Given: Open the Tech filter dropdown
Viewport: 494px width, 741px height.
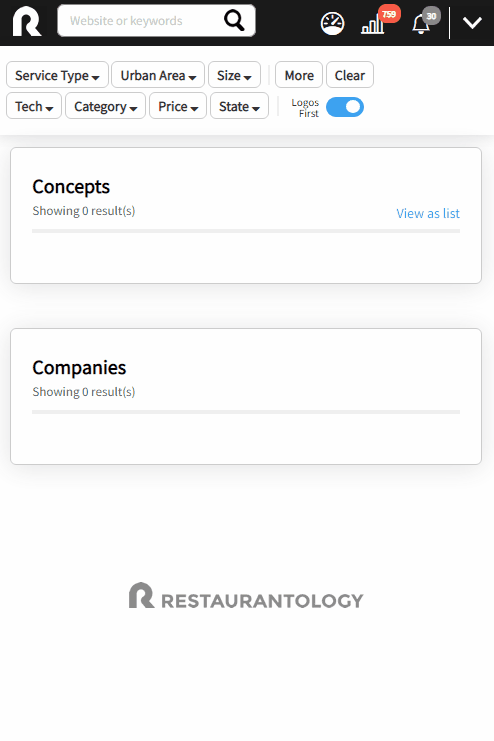Looking at the screenshot, I should pos(34,106).
